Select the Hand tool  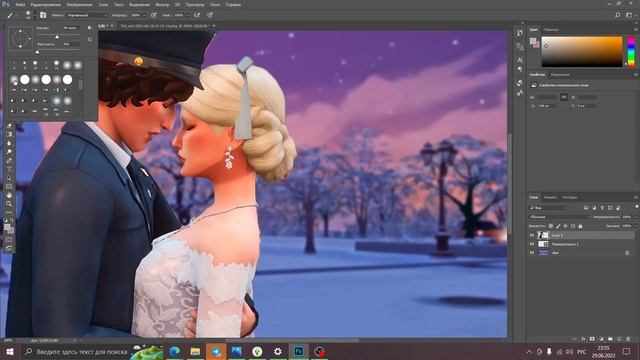coord(9,195)
